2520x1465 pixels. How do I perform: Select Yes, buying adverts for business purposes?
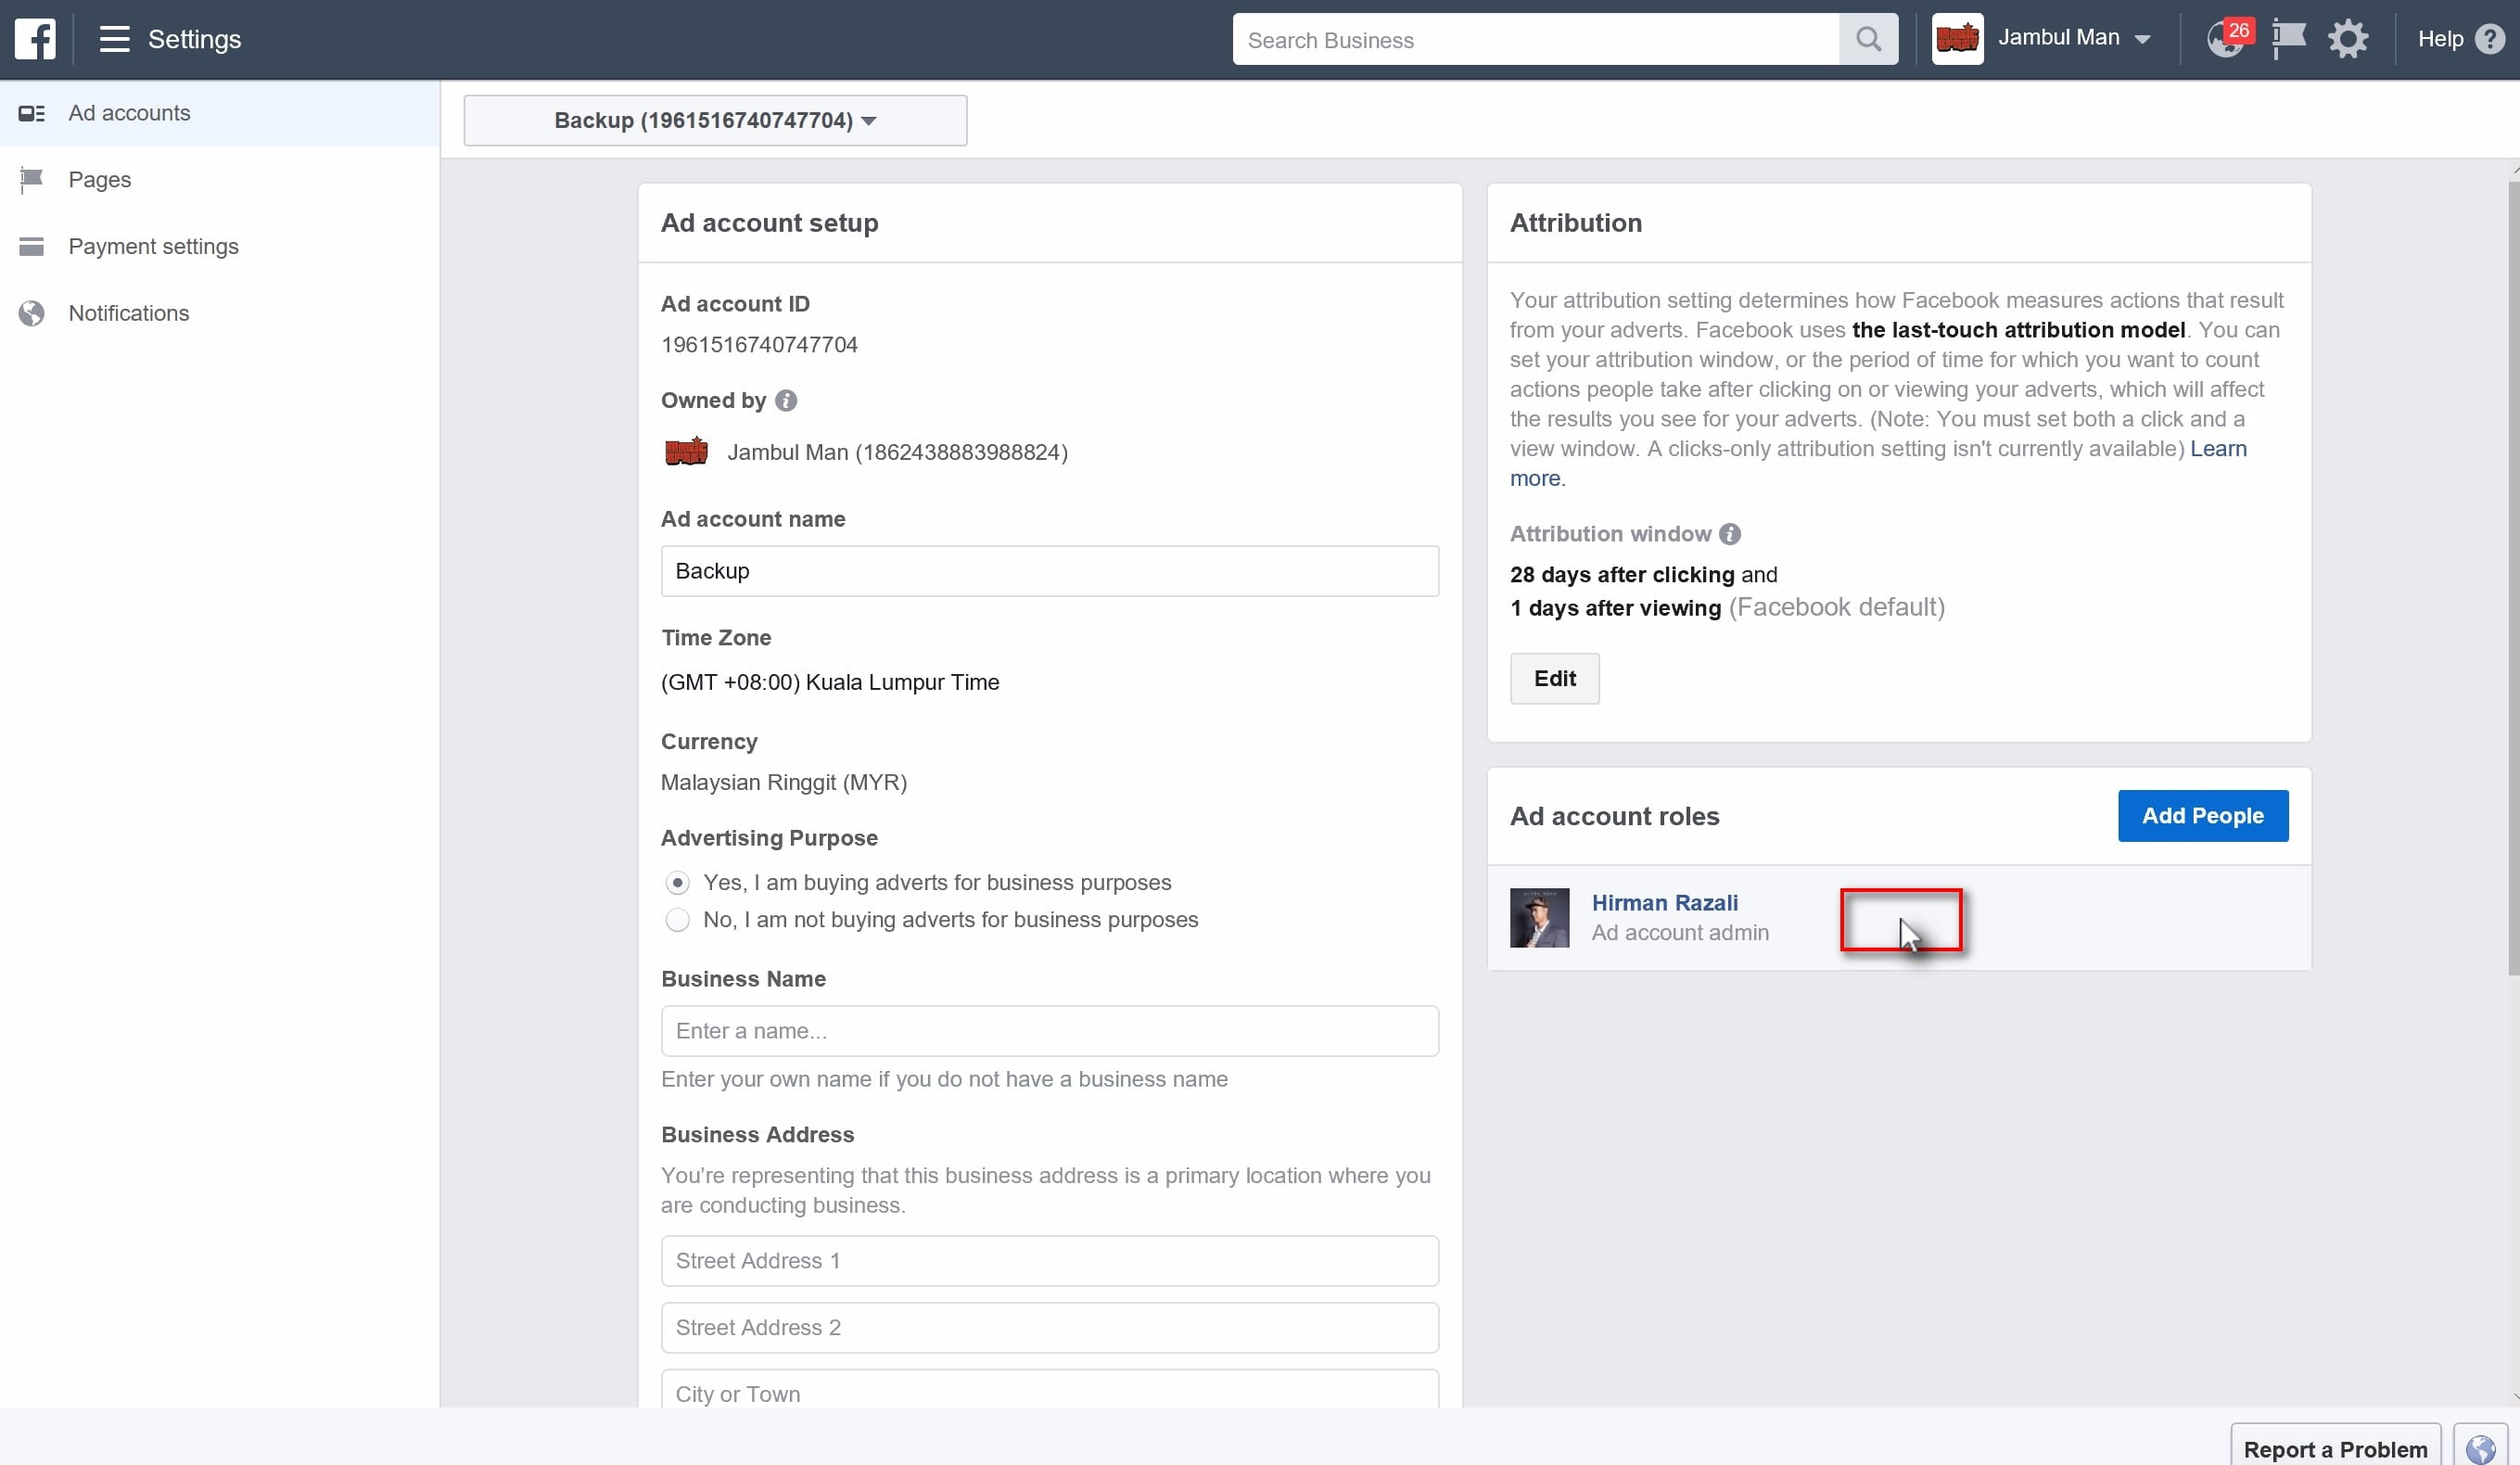(x=677, y=883)
